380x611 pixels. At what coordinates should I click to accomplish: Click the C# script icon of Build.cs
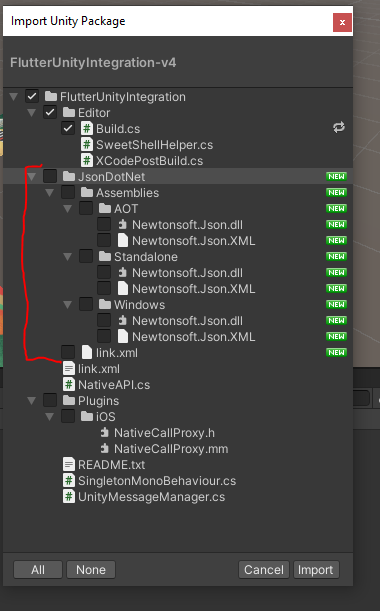87,129
